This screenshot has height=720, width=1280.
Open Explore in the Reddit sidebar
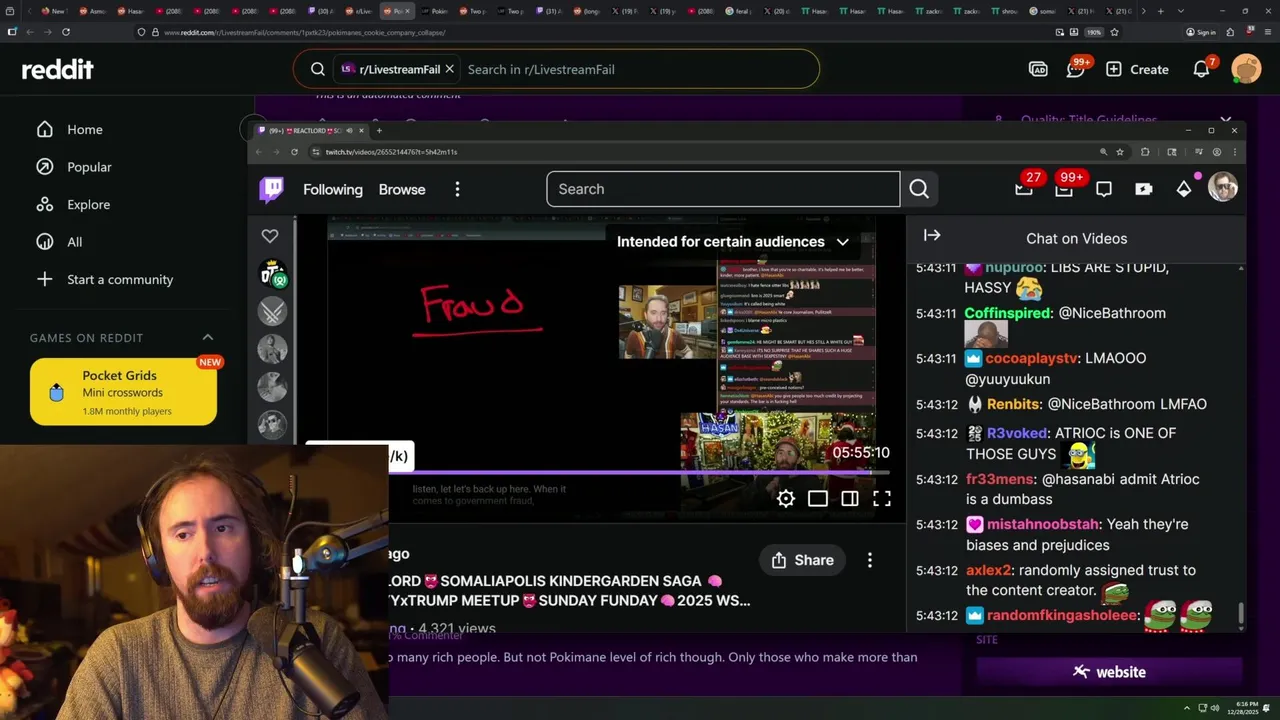click(73, 204)
